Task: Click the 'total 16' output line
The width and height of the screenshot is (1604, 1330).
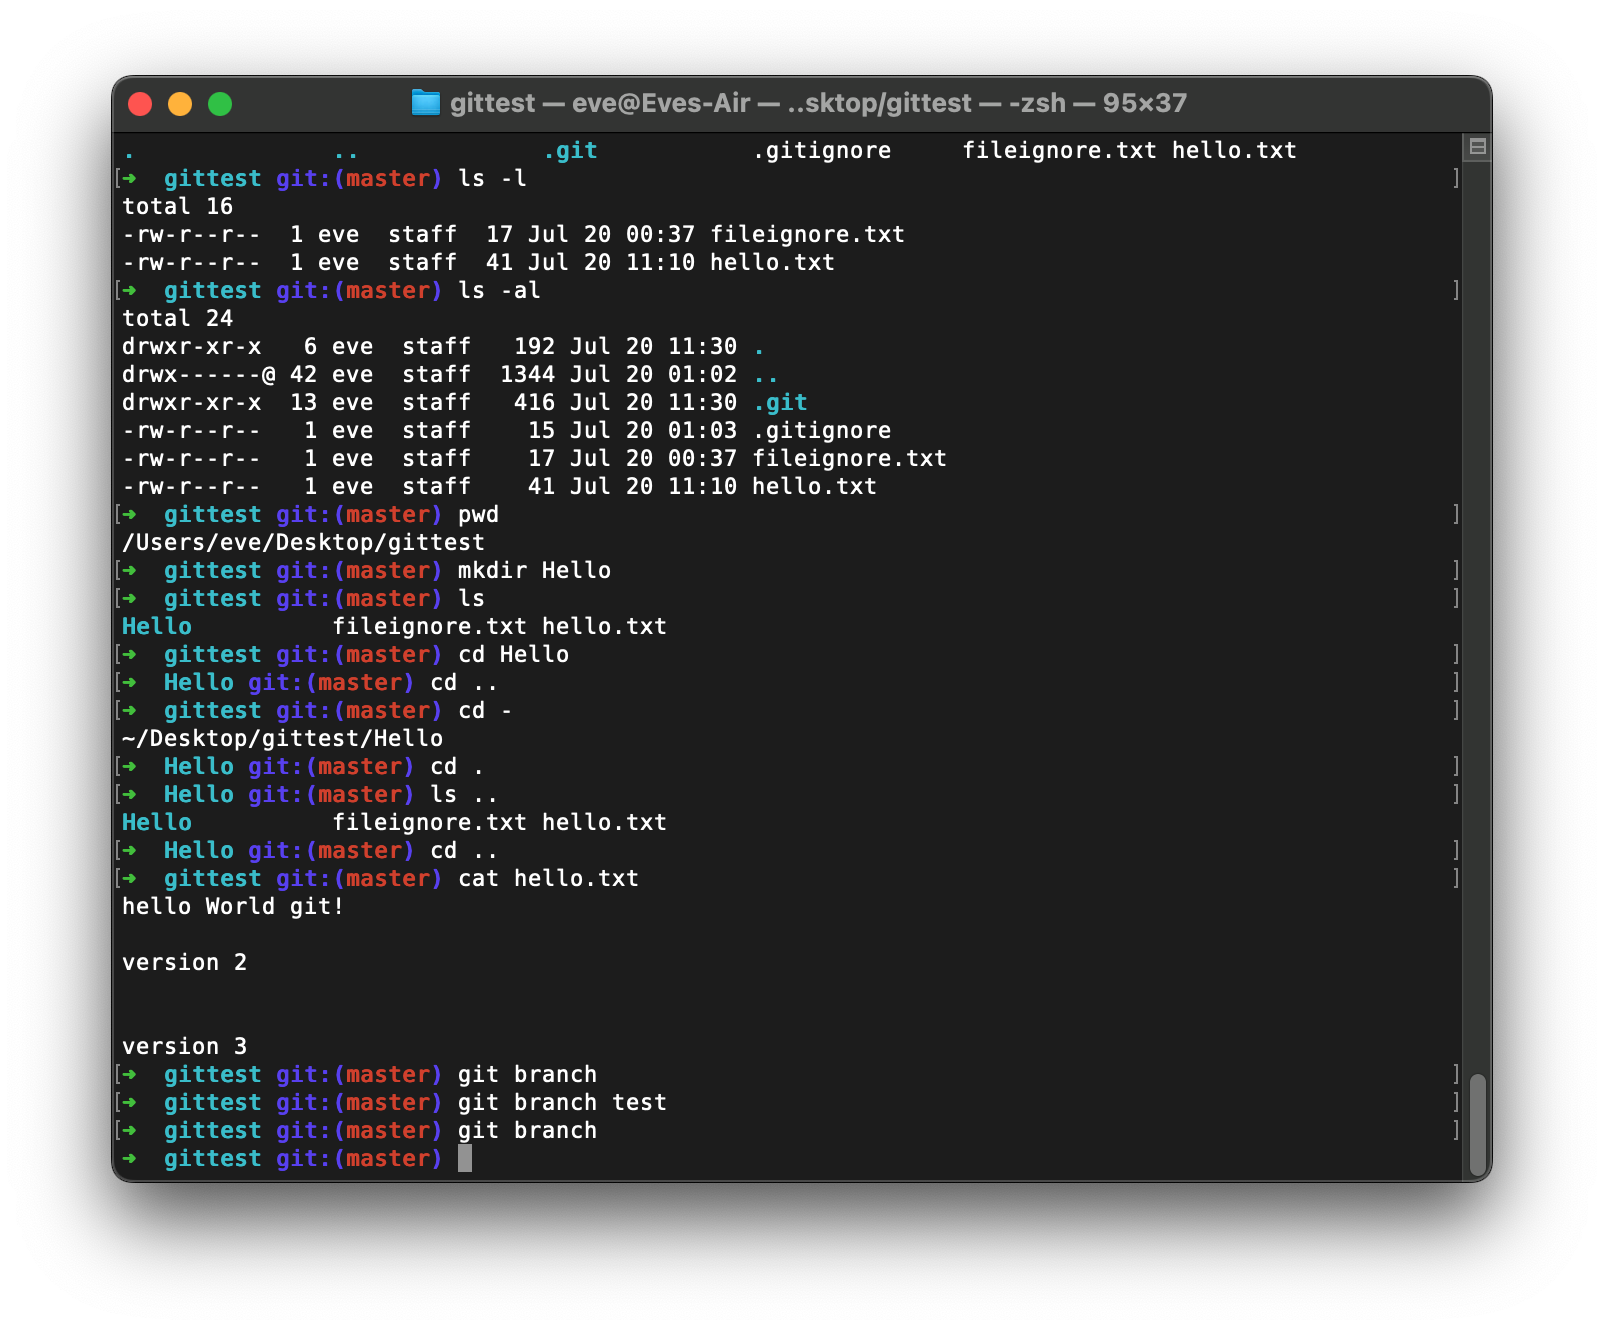Action: coord(177,206)
